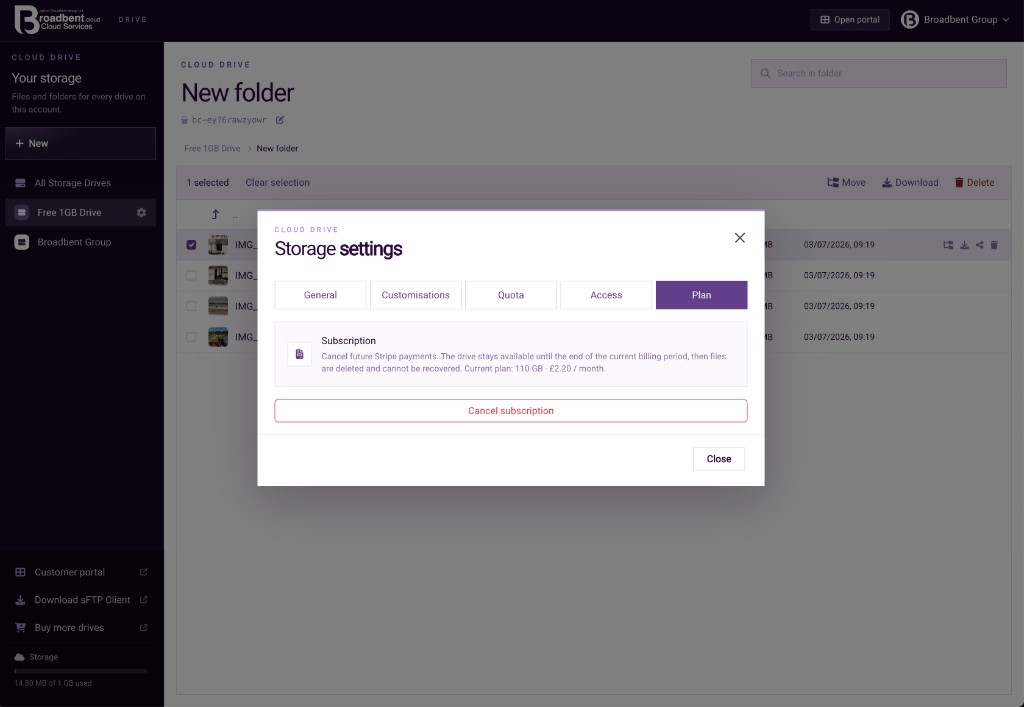Switch to the General tab
Screen dimensions: 1024x707
pyautogui.click(x=320, y=295)
